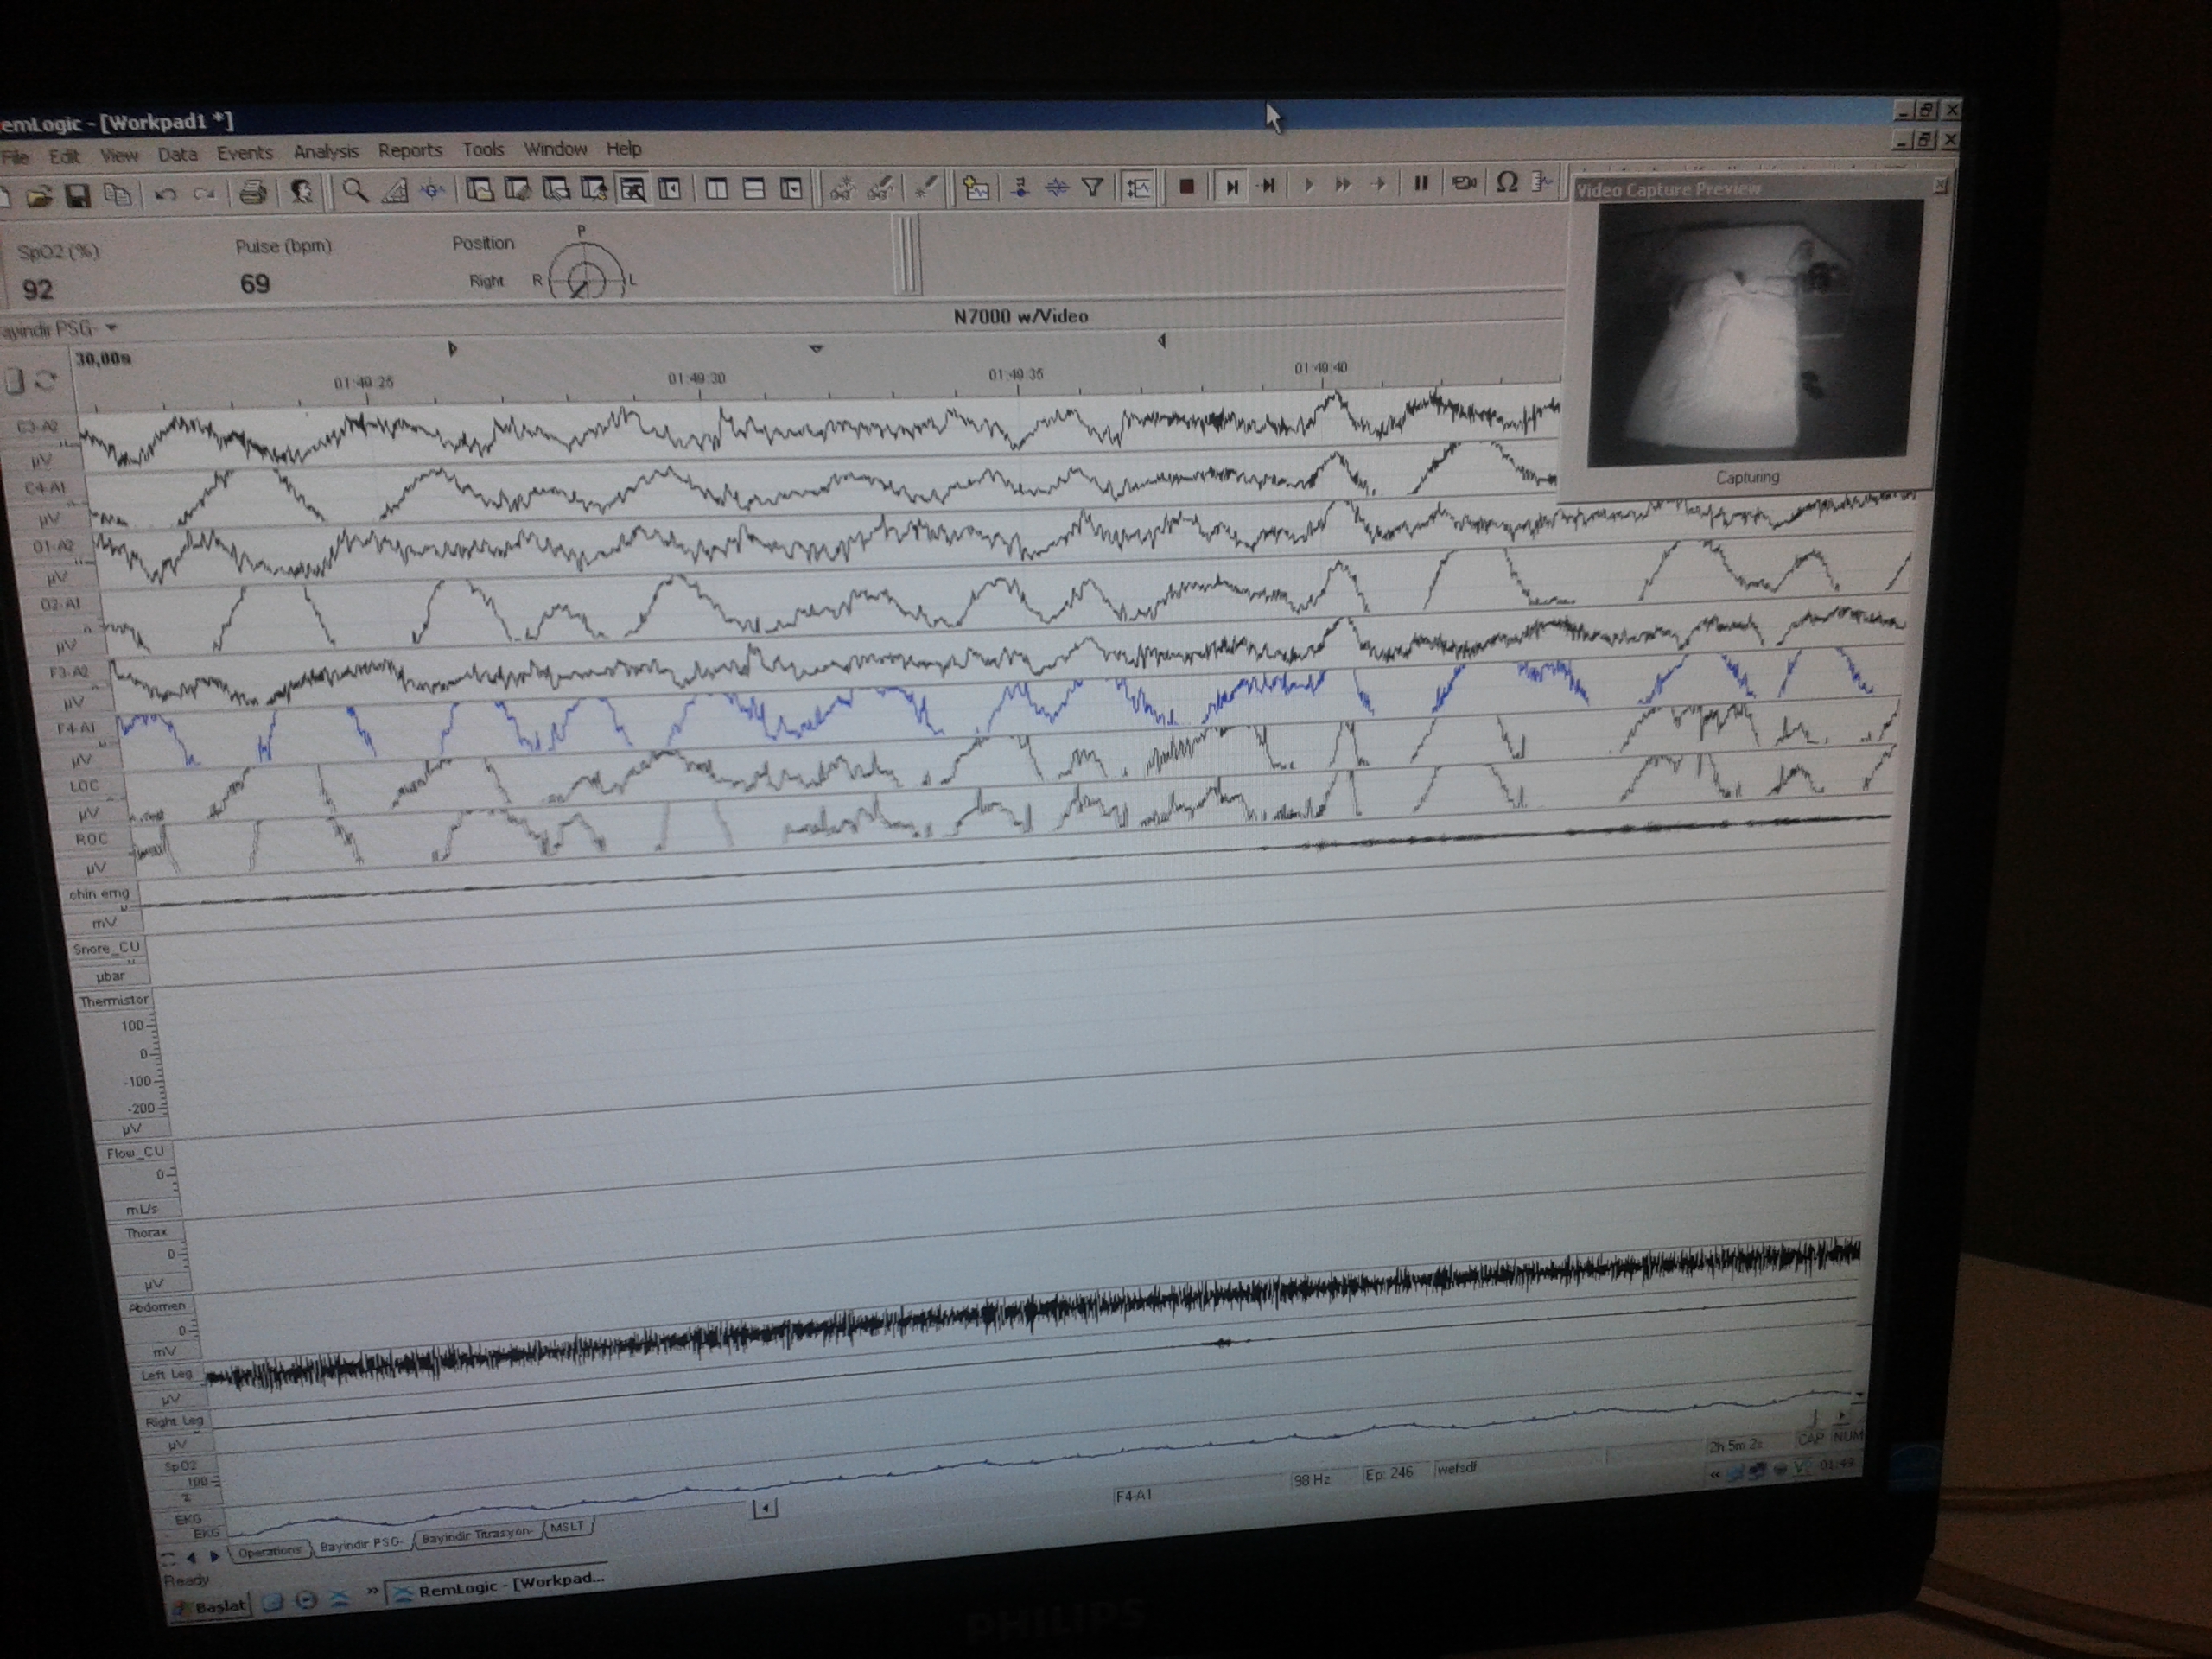Click the horizontal scrollbar left arrow
Screen dimensions: 2212x1659
pos(765,1507)
